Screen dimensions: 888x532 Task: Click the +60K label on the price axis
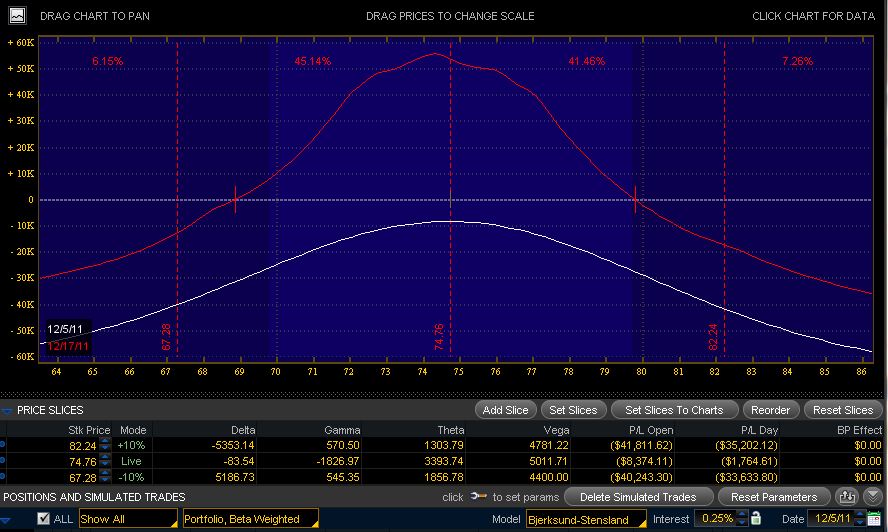[x=21, y=42]
